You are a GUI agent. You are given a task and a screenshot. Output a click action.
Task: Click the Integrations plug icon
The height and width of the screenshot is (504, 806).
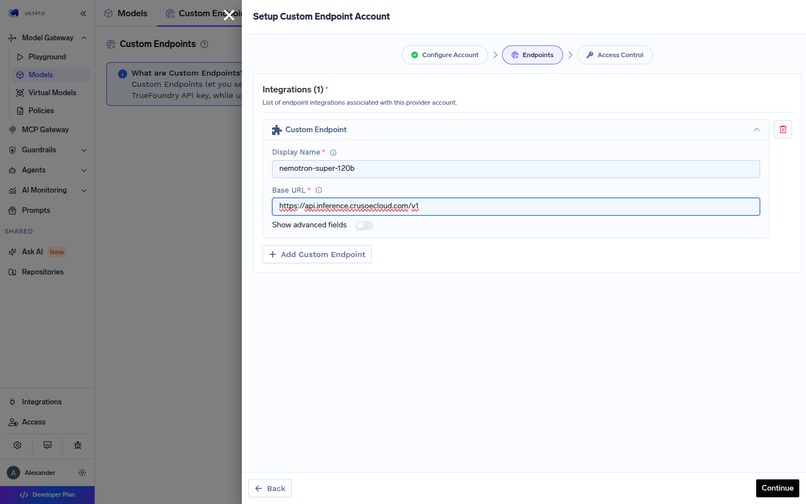(x=12, y=402)
